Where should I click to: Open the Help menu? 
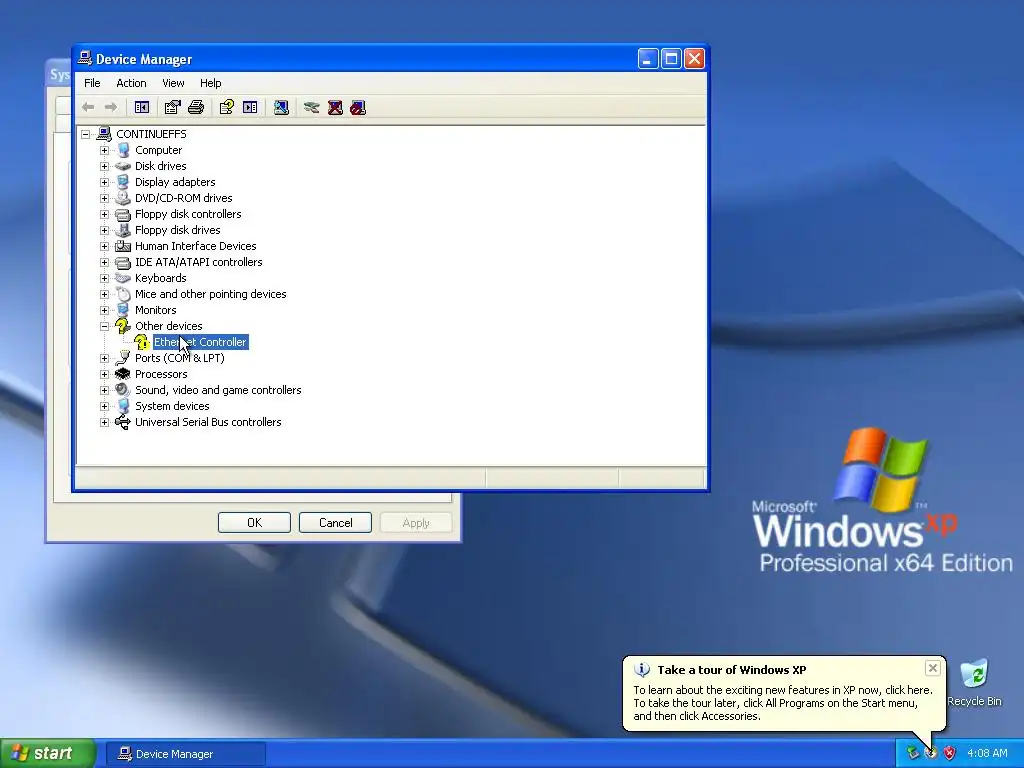click(x=210, y=83)
